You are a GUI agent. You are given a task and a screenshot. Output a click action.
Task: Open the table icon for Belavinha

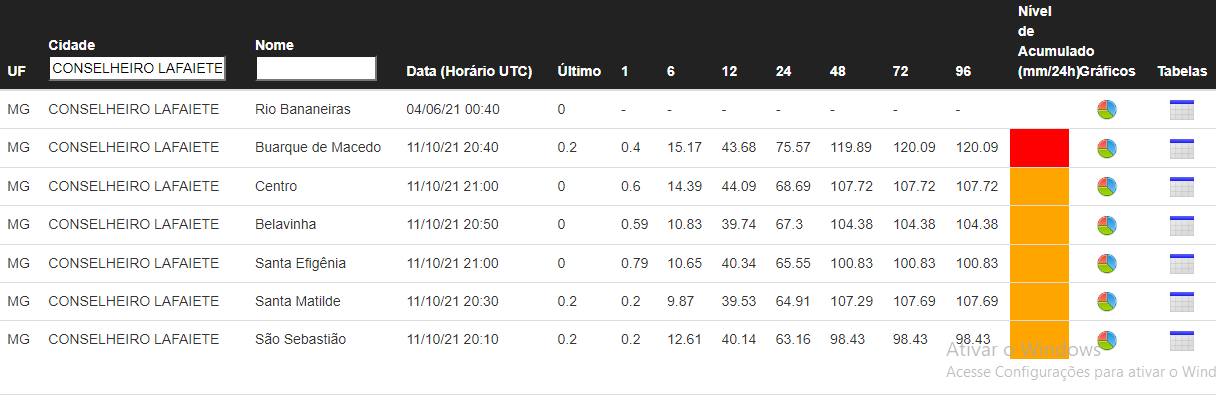coord(1182,225)
